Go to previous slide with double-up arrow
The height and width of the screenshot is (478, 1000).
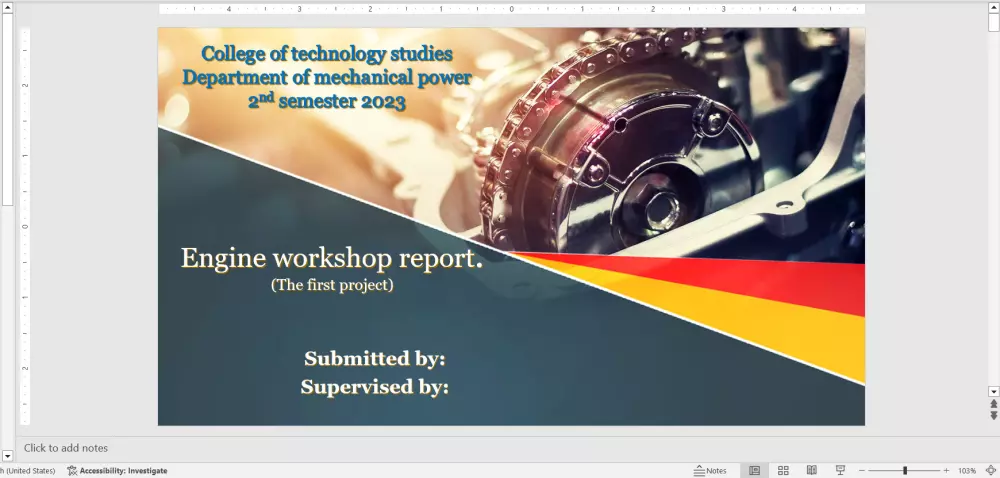[993, 404]
